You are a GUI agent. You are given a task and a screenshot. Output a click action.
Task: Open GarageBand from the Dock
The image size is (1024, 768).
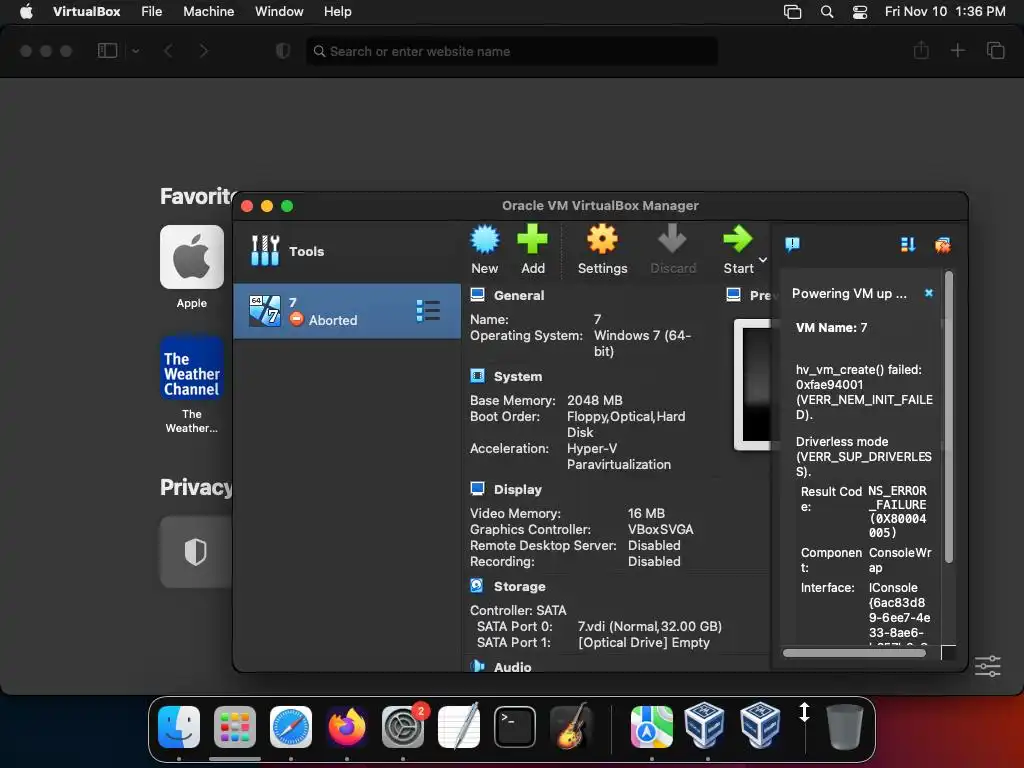pyautogui.click(x=571, y=727)
